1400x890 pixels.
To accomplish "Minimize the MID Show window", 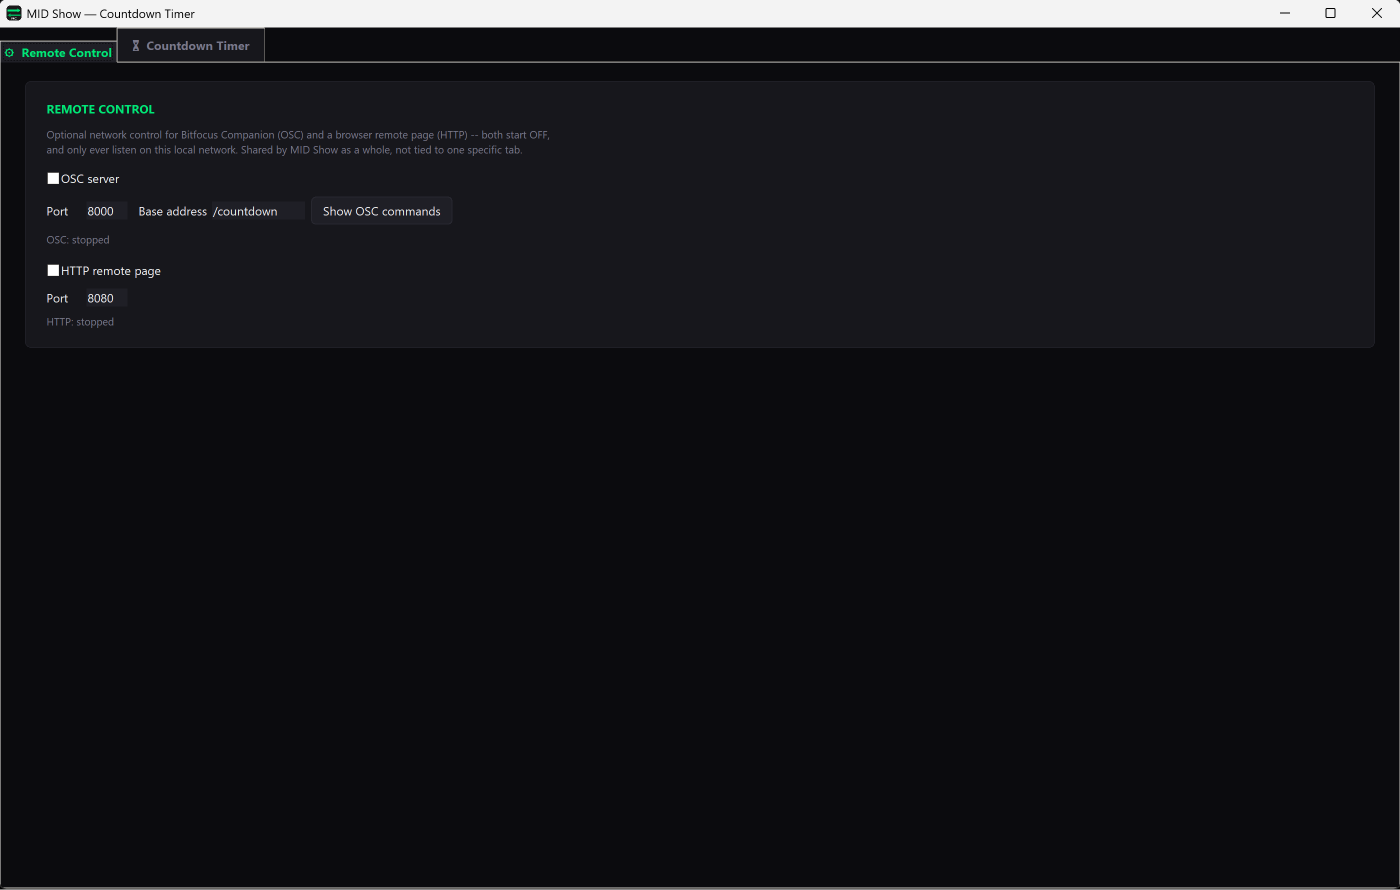I will (x=1284, y=13).
